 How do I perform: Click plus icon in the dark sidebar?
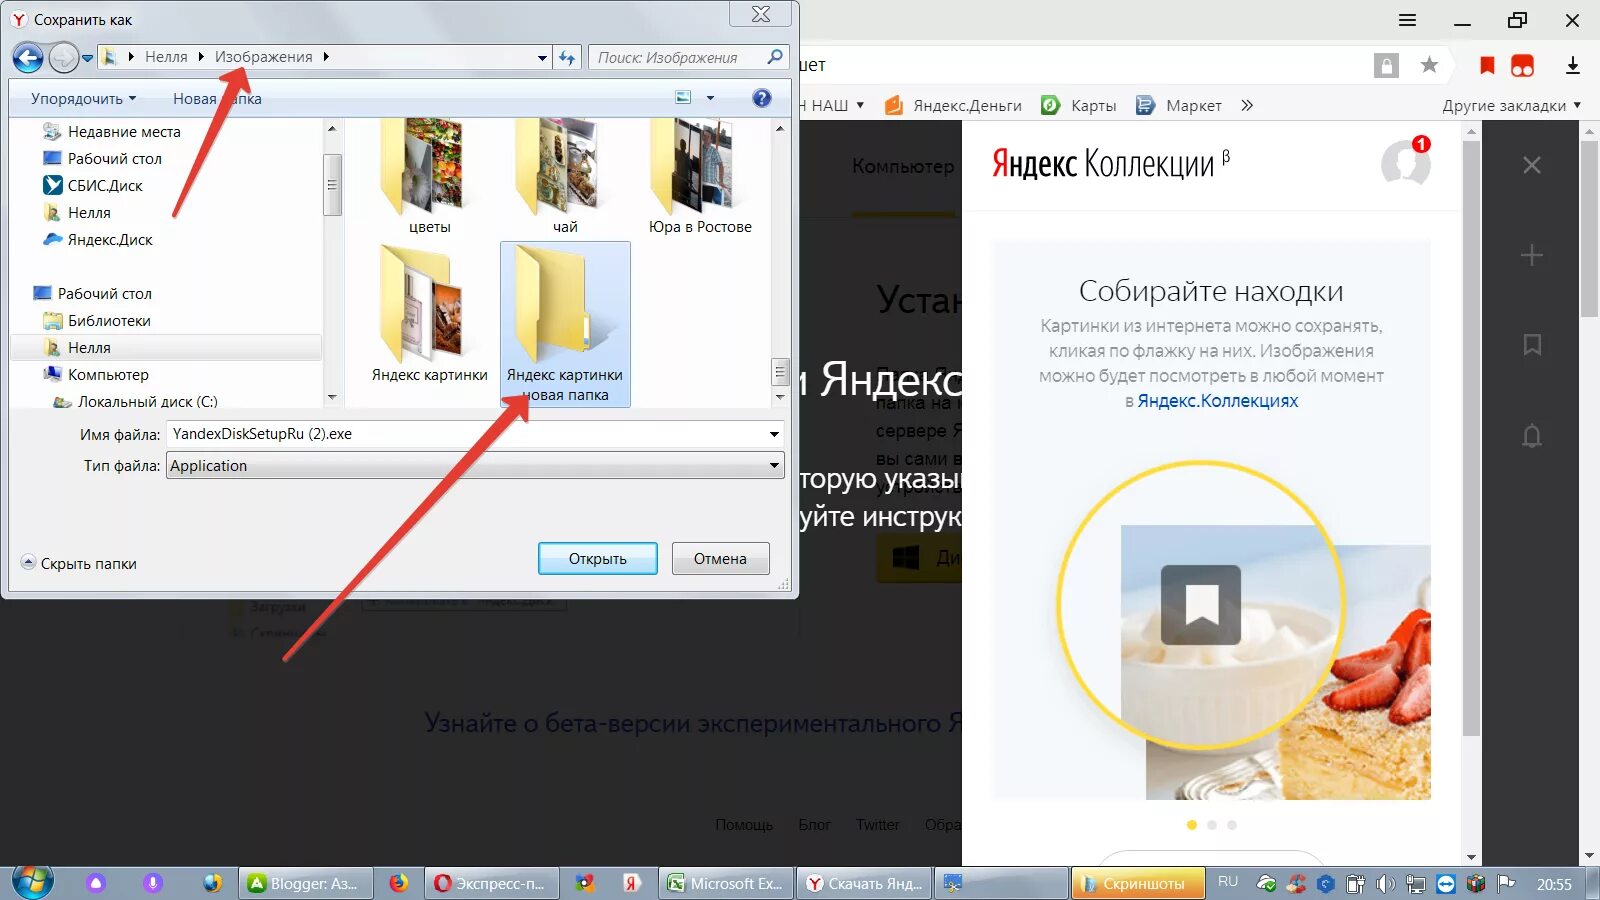point(1532,256)
